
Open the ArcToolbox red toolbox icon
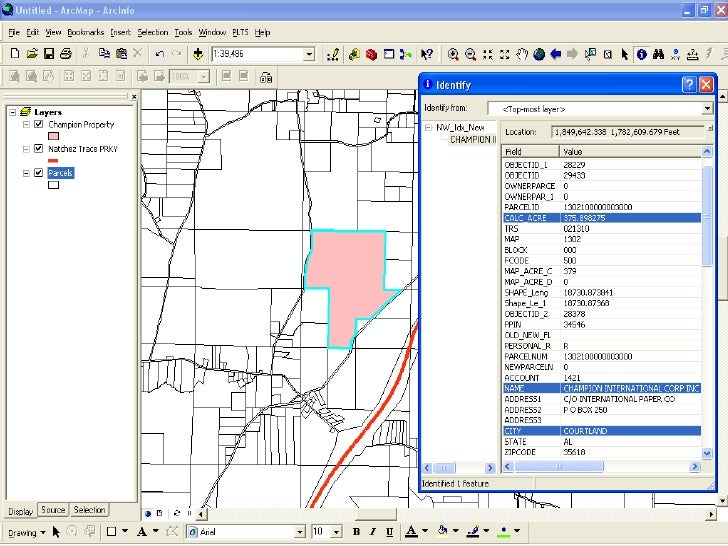click(371, 55)
